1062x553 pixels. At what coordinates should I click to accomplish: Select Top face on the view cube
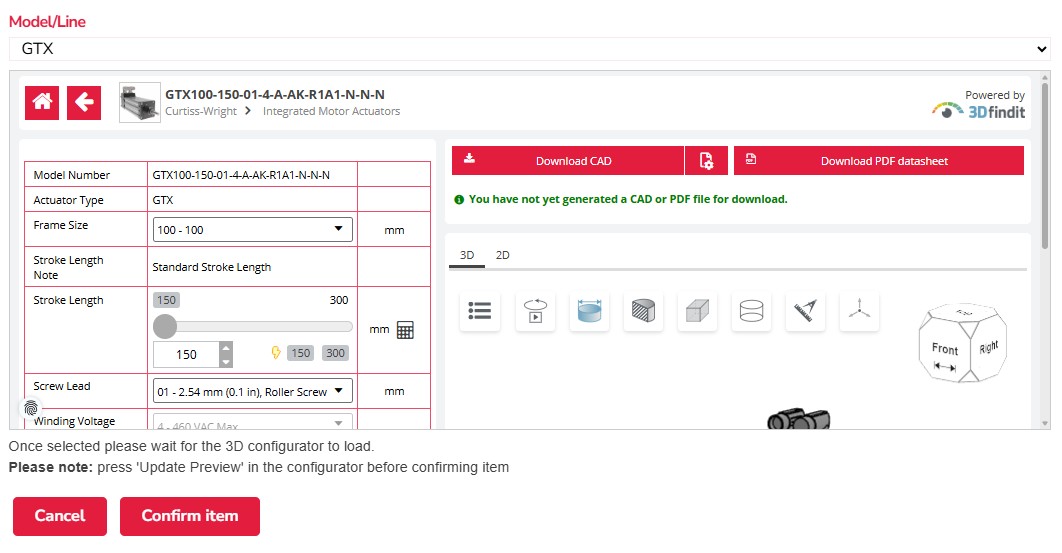tap(964, 312)
